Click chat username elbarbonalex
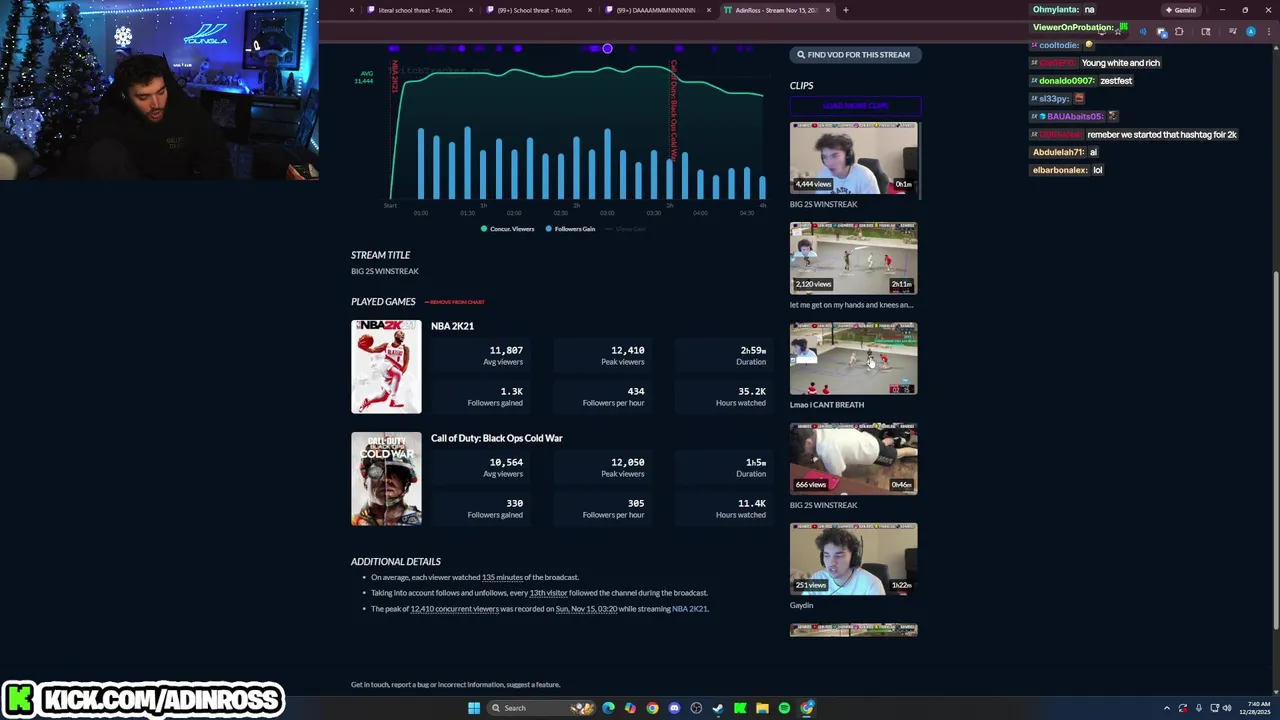Screen dimensions: 1280x720 [1060, 170]
